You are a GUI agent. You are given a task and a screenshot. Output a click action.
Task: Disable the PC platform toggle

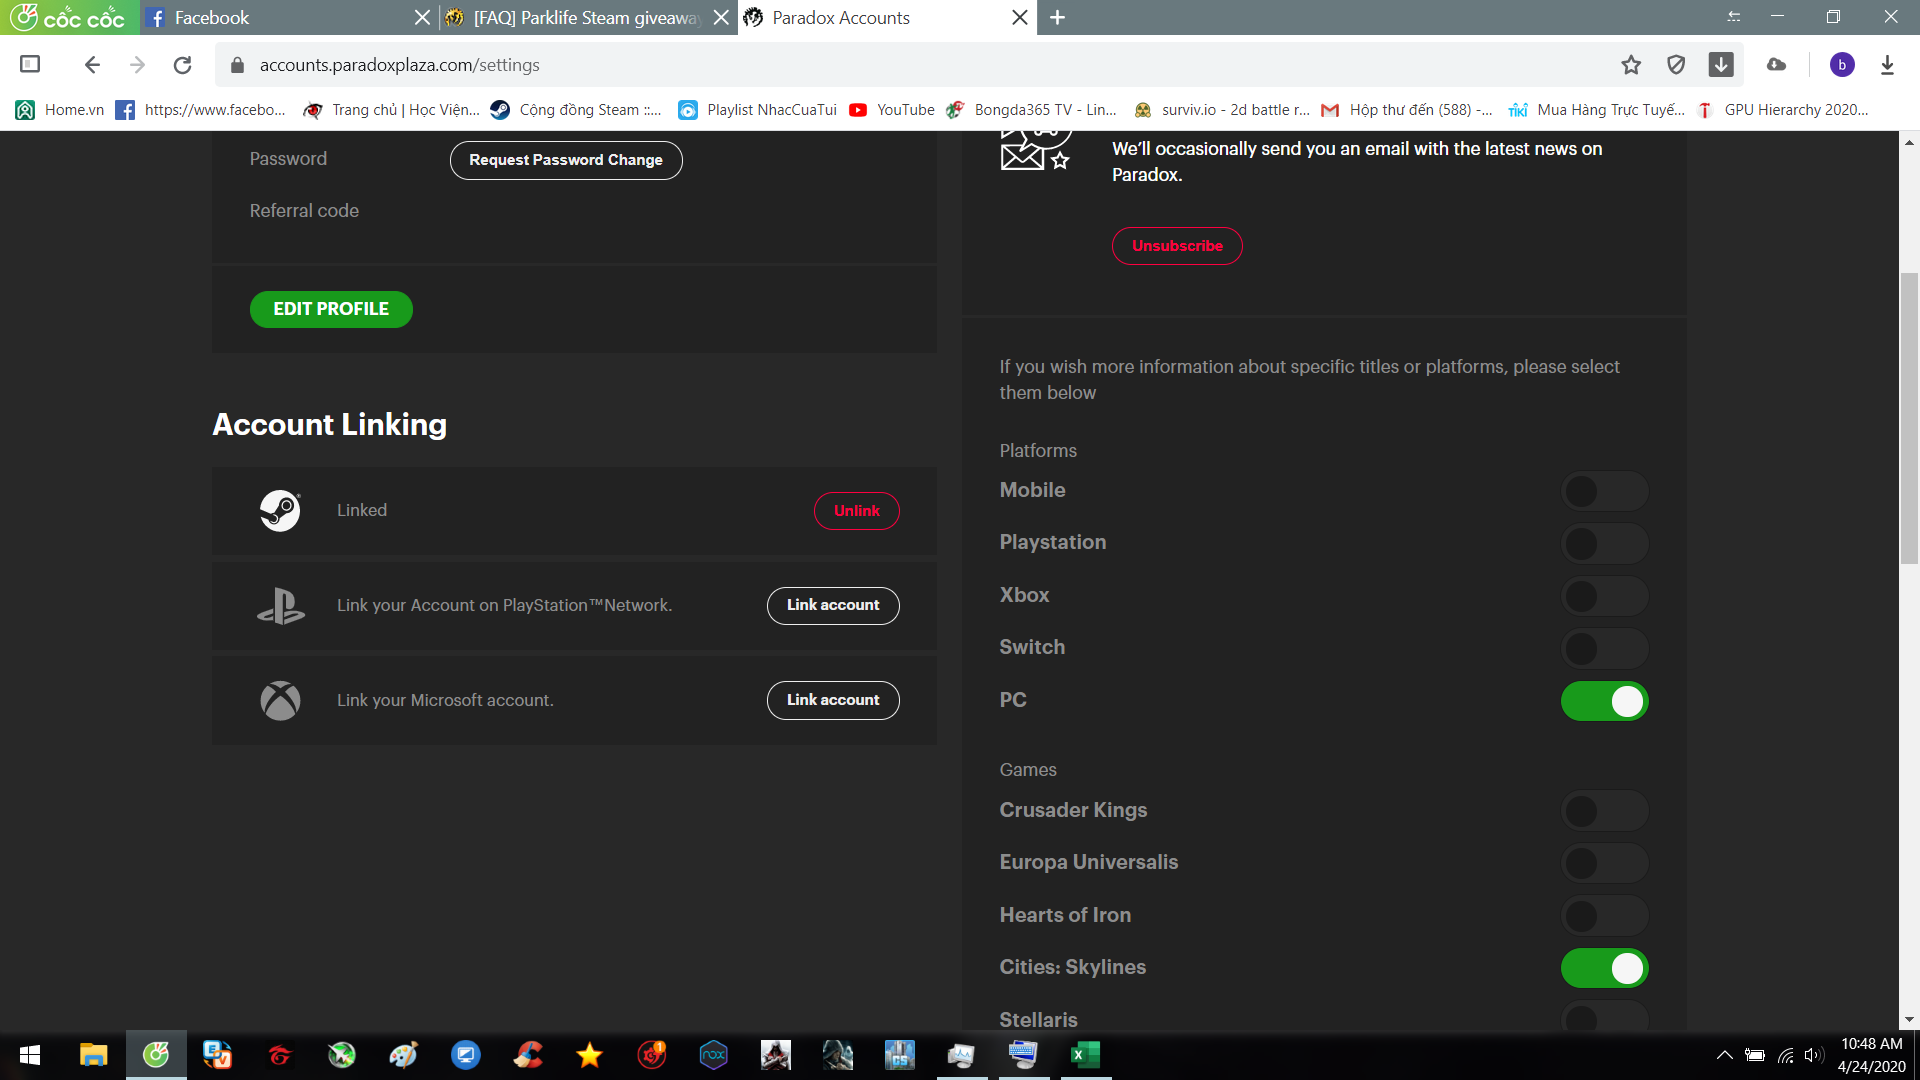[1604, 701]
